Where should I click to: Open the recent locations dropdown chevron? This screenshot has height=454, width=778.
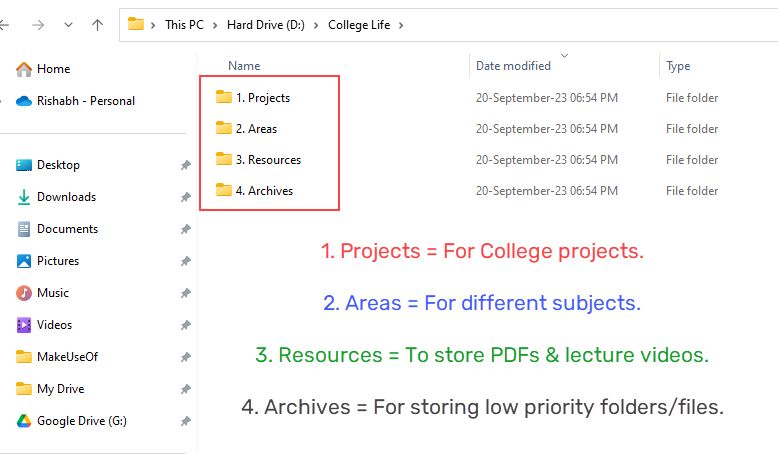68,25
